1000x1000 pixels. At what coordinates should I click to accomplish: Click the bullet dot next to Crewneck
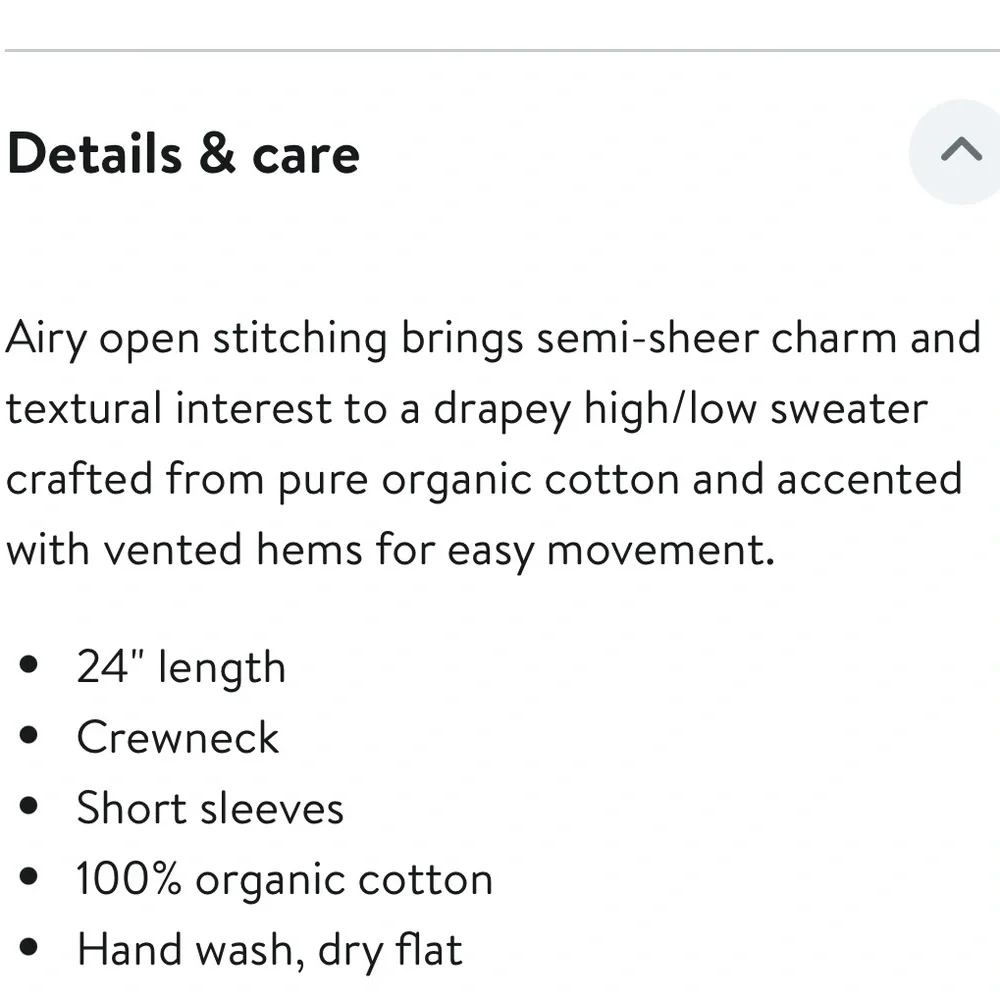pos(30,737)
